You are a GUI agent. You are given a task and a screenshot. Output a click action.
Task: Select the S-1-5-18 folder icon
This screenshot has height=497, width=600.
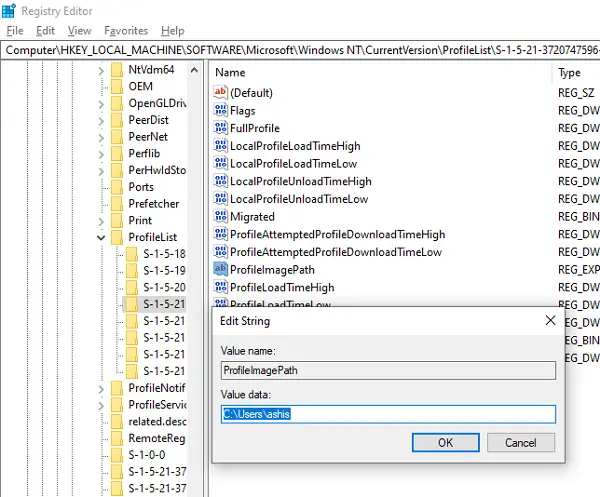(x=132, y=254)
